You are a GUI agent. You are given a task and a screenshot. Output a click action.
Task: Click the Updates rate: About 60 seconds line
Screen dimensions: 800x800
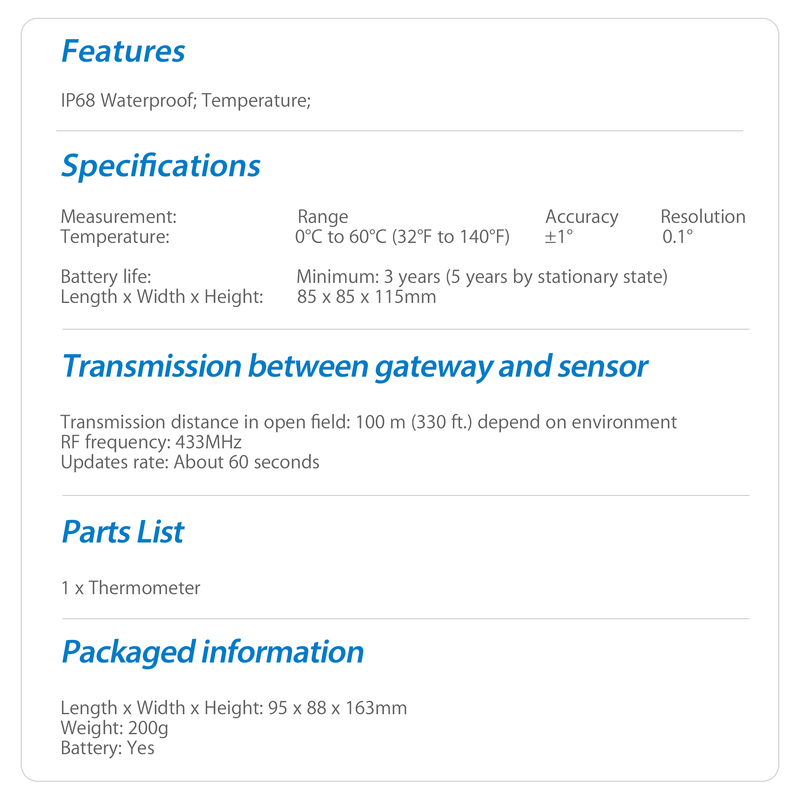190,462
